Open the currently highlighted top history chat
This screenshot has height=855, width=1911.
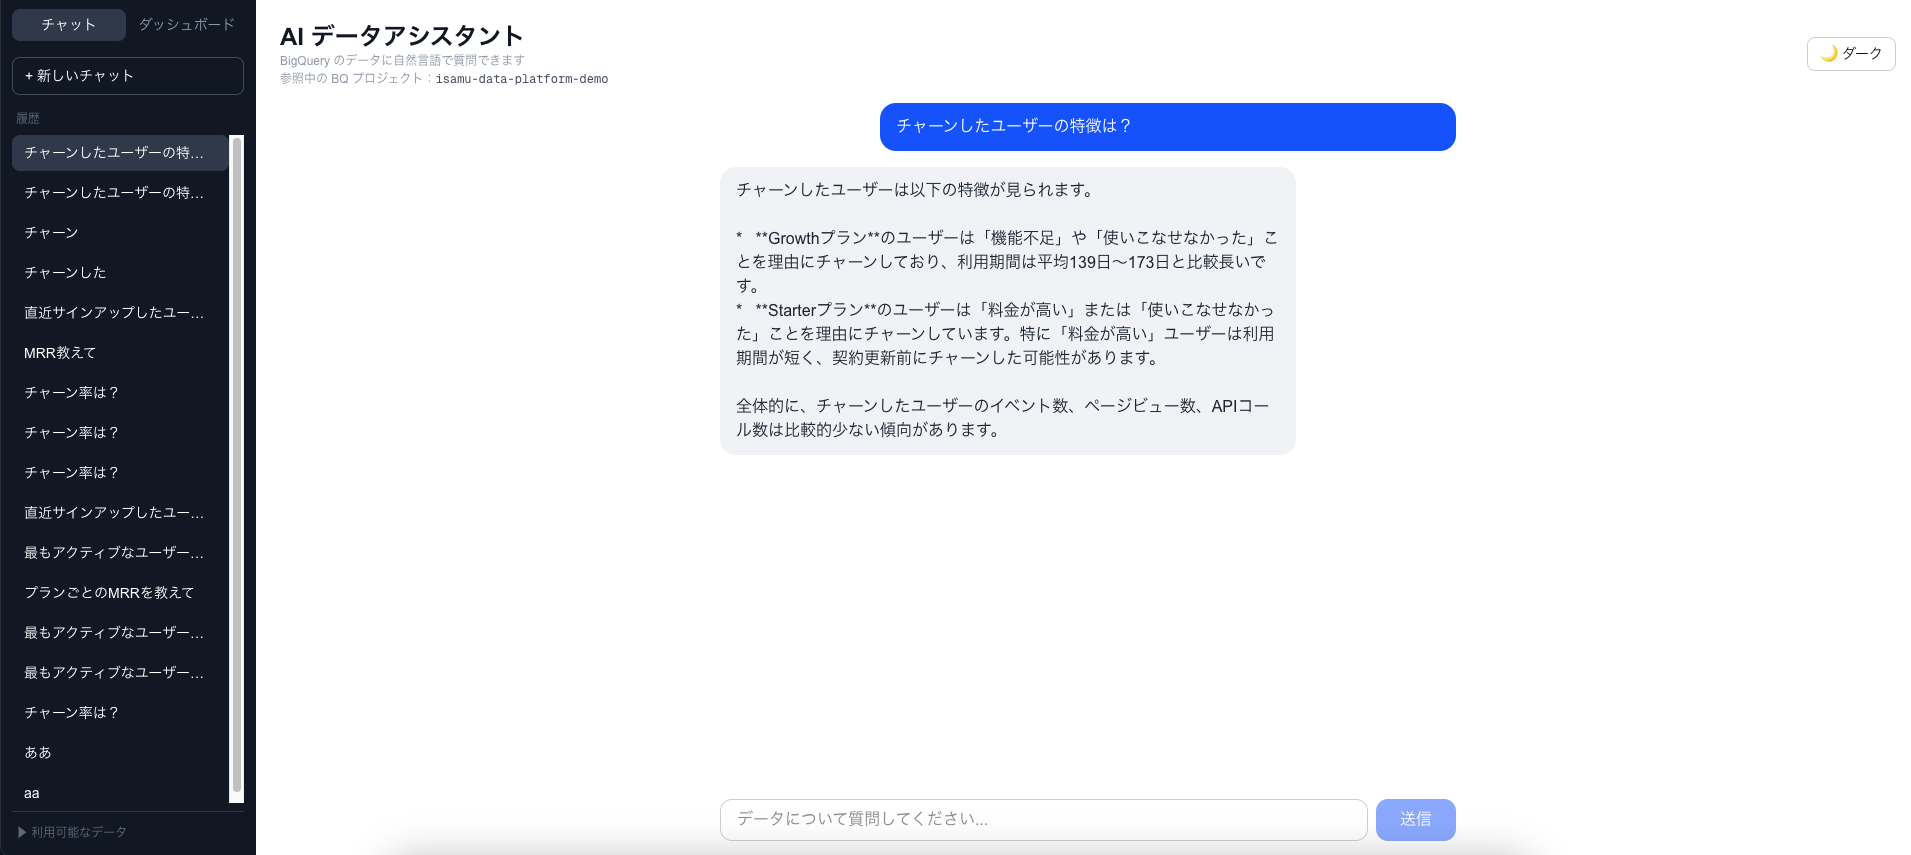114,153
